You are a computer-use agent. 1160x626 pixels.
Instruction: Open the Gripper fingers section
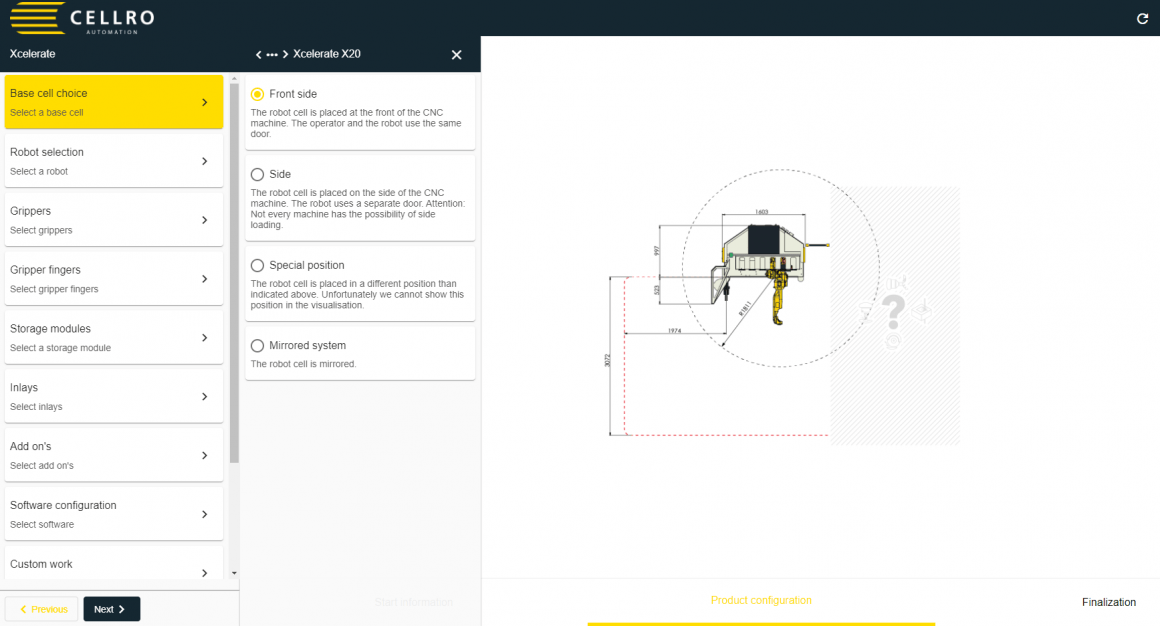click(114, 278)
